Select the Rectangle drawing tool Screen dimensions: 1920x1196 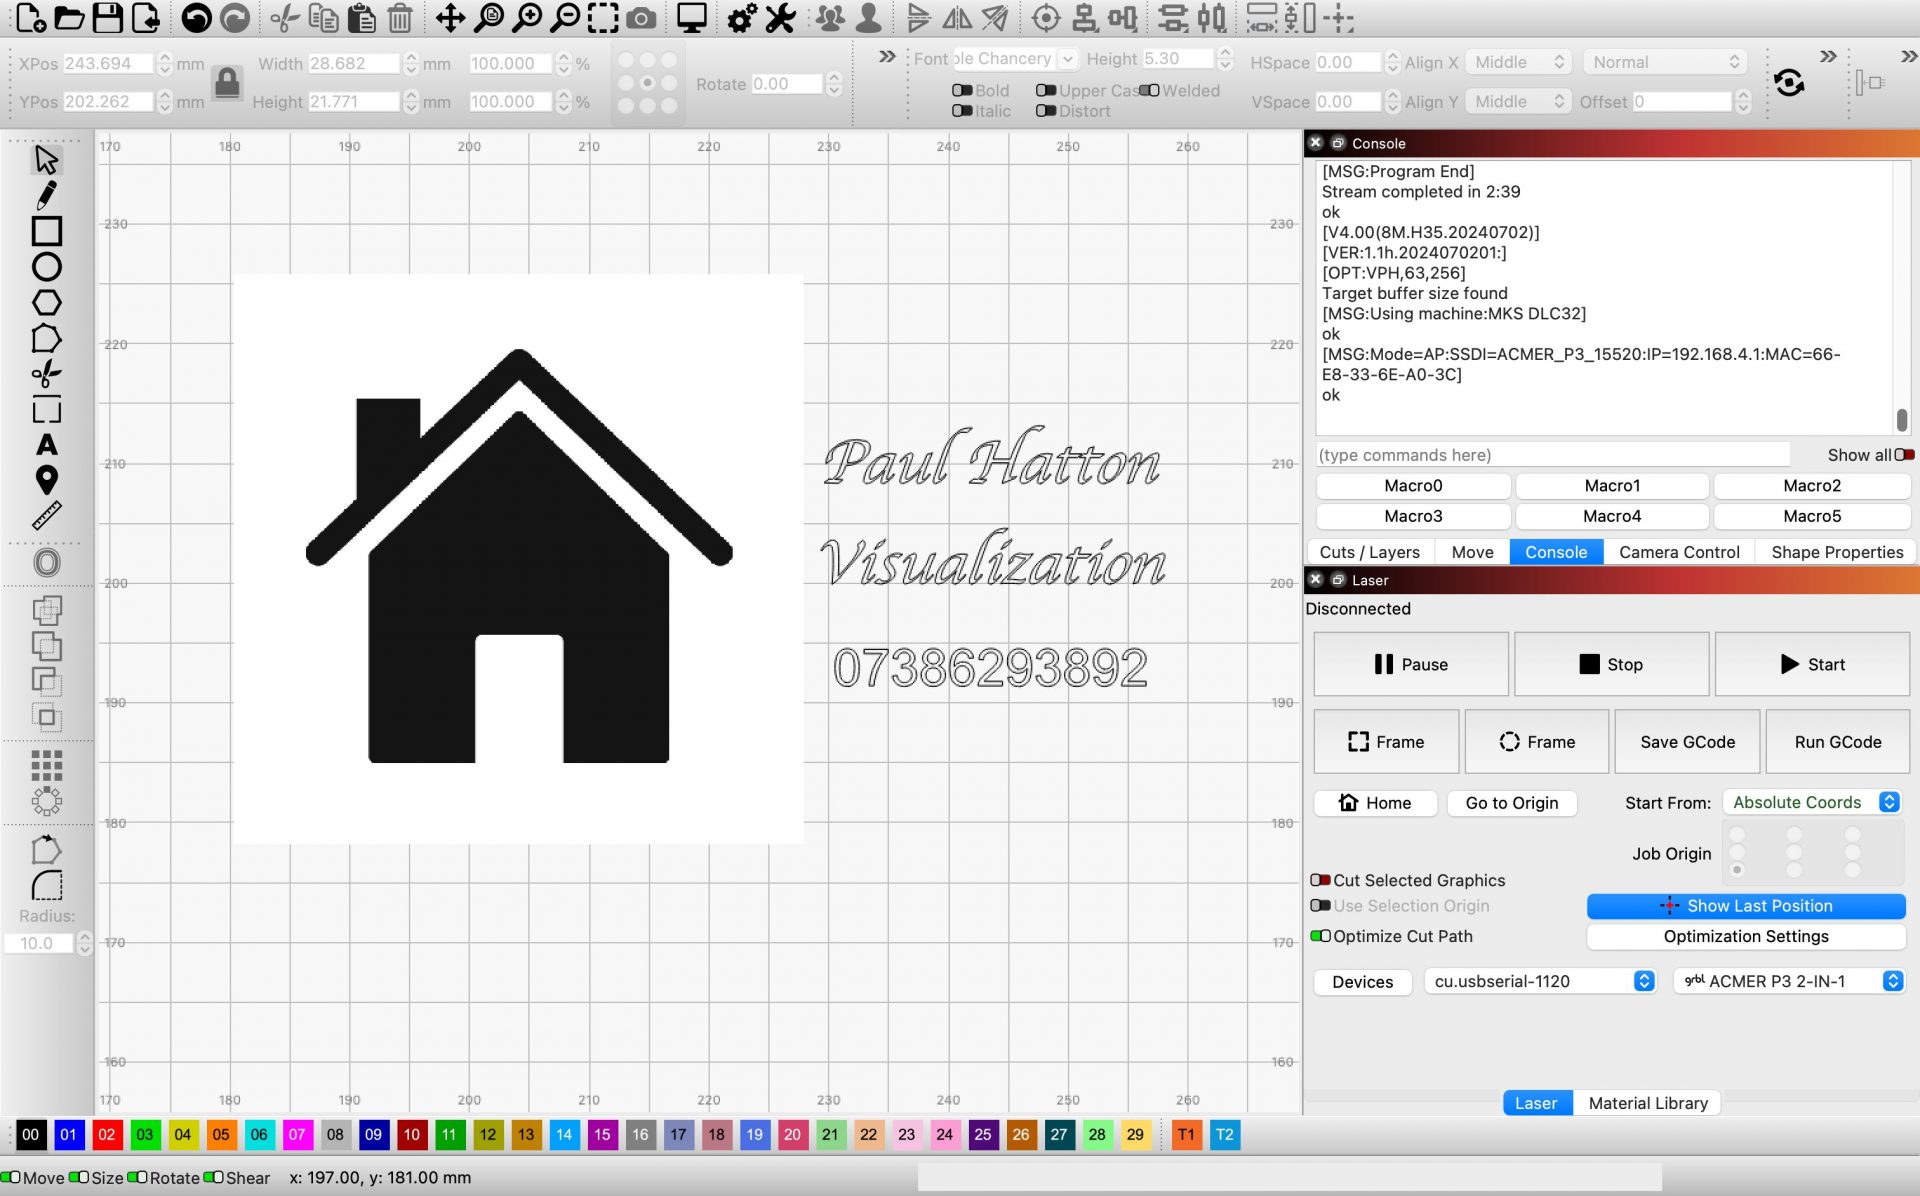[46, 231]
